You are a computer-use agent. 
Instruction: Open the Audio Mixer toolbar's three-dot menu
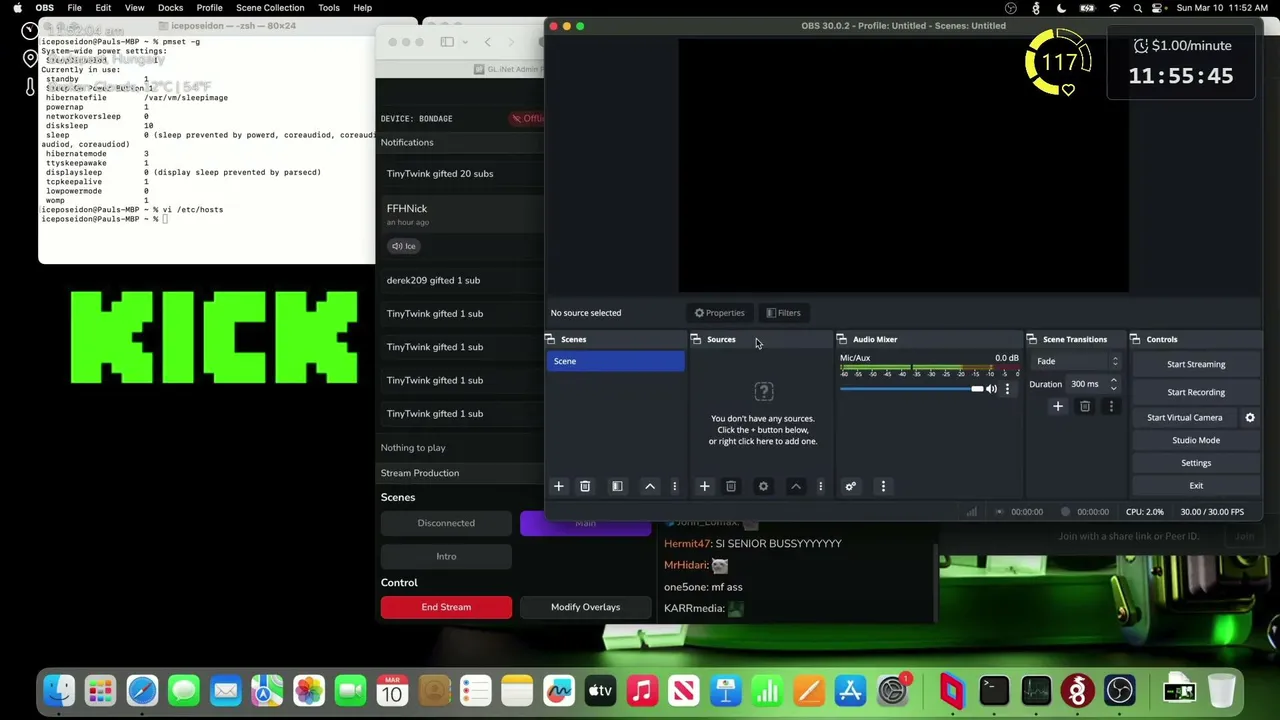[x=883, y=486]
